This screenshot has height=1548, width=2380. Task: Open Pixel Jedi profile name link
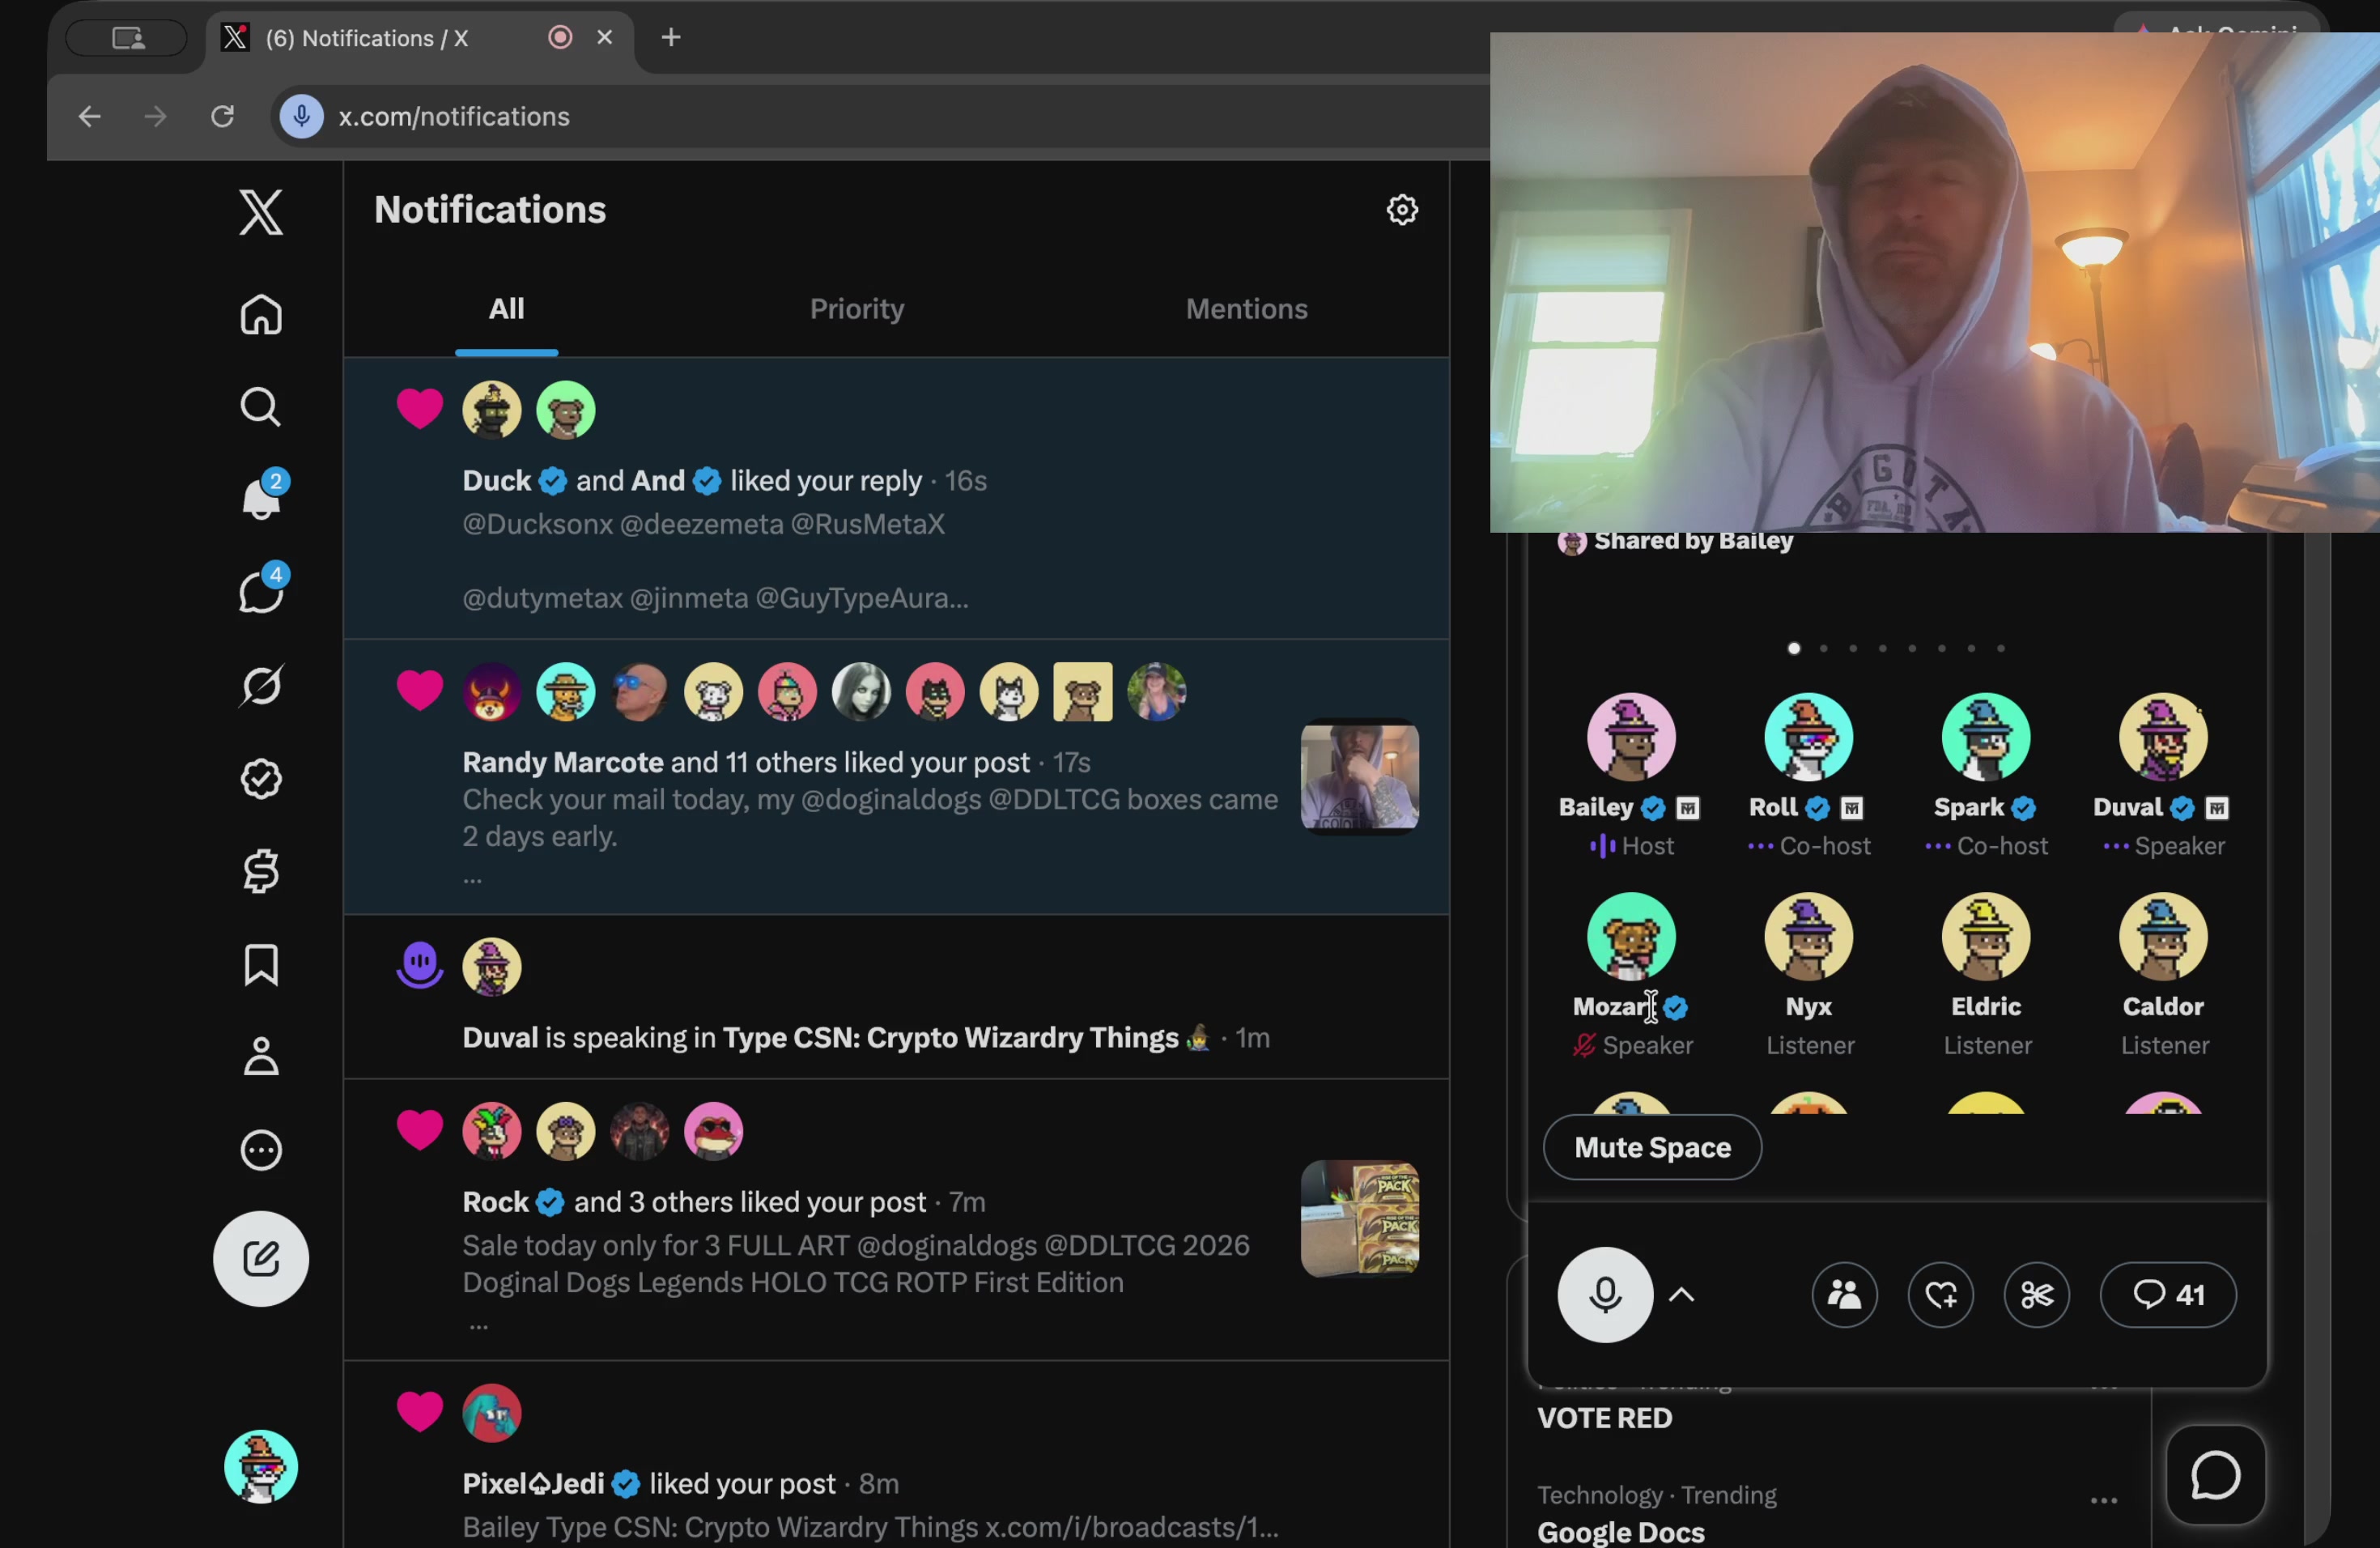(533, 1484)
